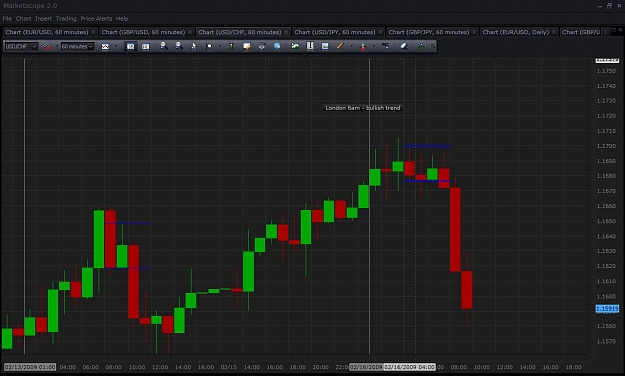Click the dark icon left of the eraser
Screen dimensions: 625x376
tap(385, 46)
